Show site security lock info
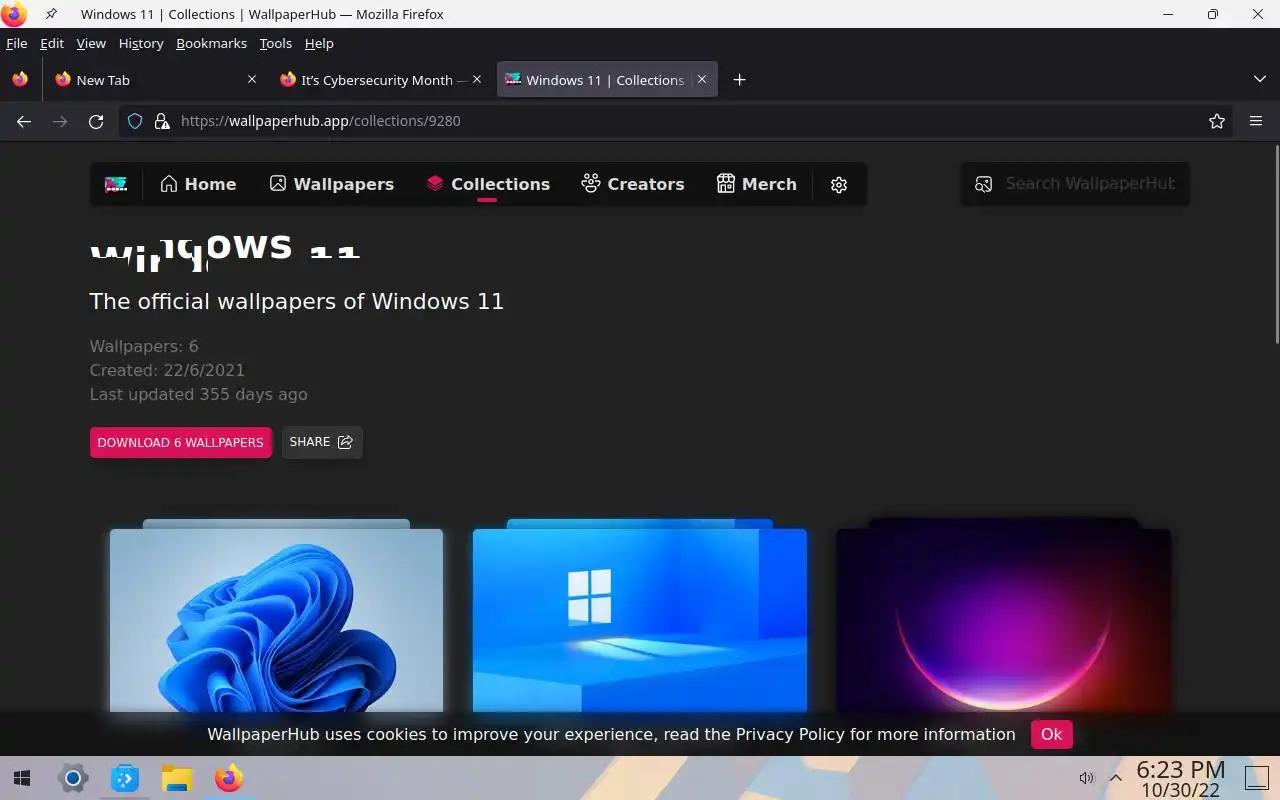Image resolution: width=1280 pixels, height=800 pixels. tap(161, 121)
